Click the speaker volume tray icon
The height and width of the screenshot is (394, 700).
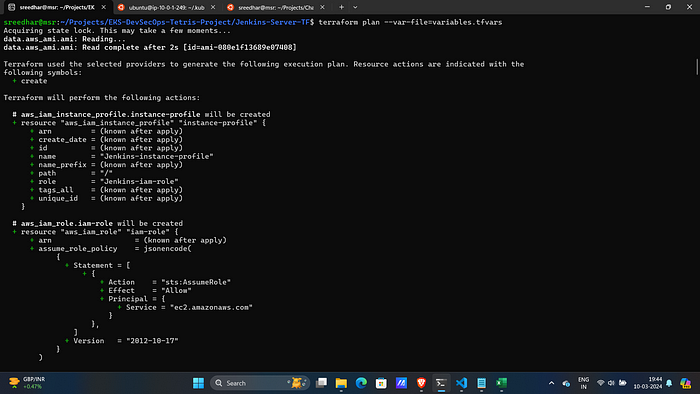click(x=611, y=383)
